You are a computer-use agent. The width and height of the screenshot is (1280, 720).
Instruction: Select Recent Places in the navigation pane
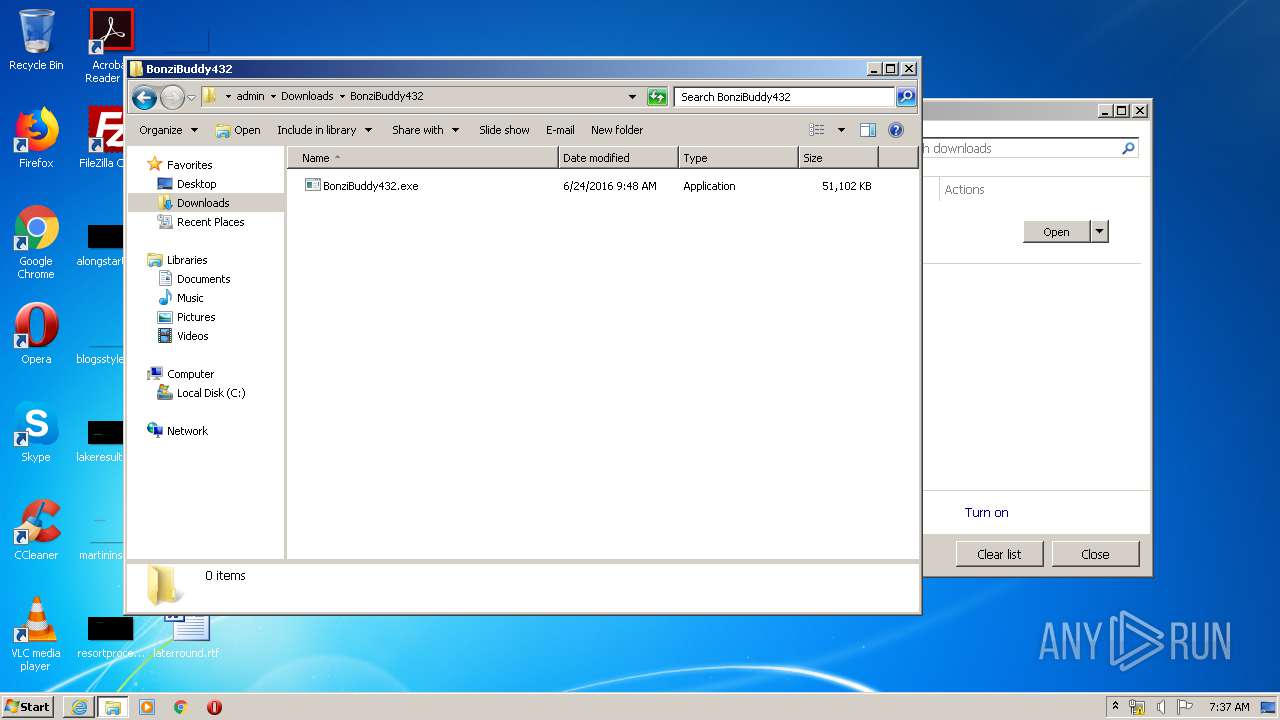coord(201,222)
